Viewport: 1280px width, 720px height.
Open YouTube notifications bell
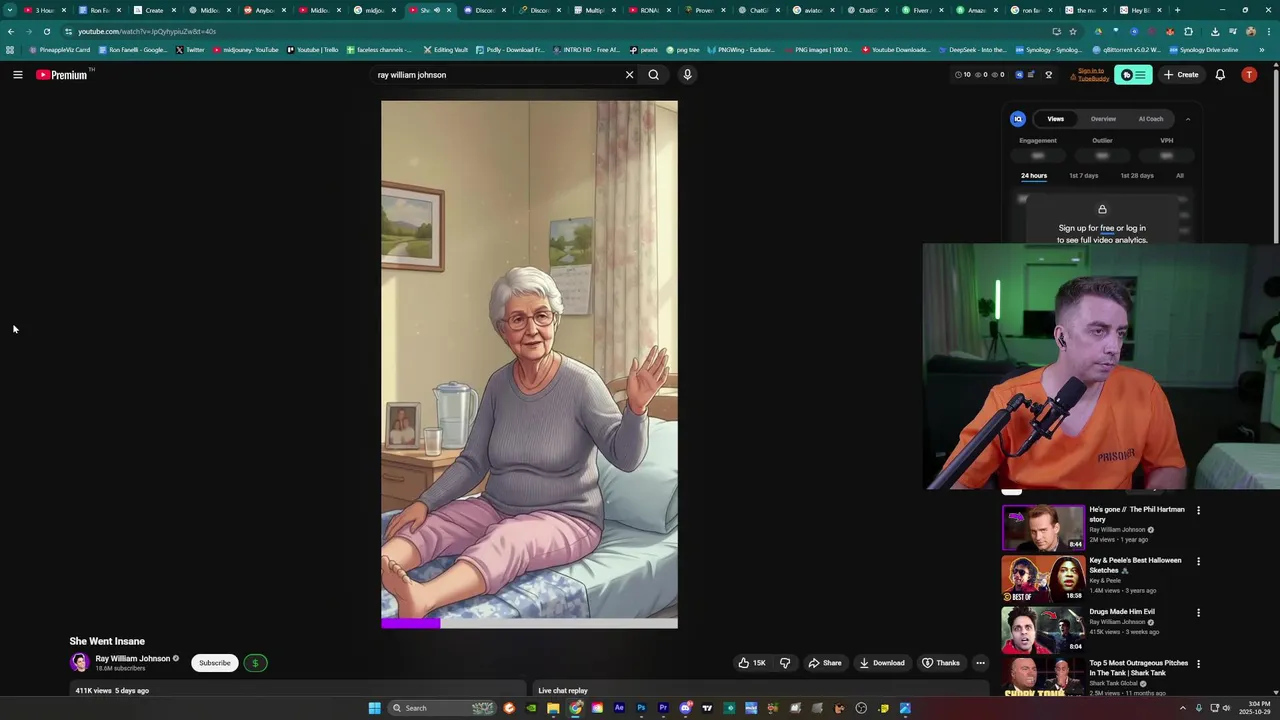tap(1220, 75)
